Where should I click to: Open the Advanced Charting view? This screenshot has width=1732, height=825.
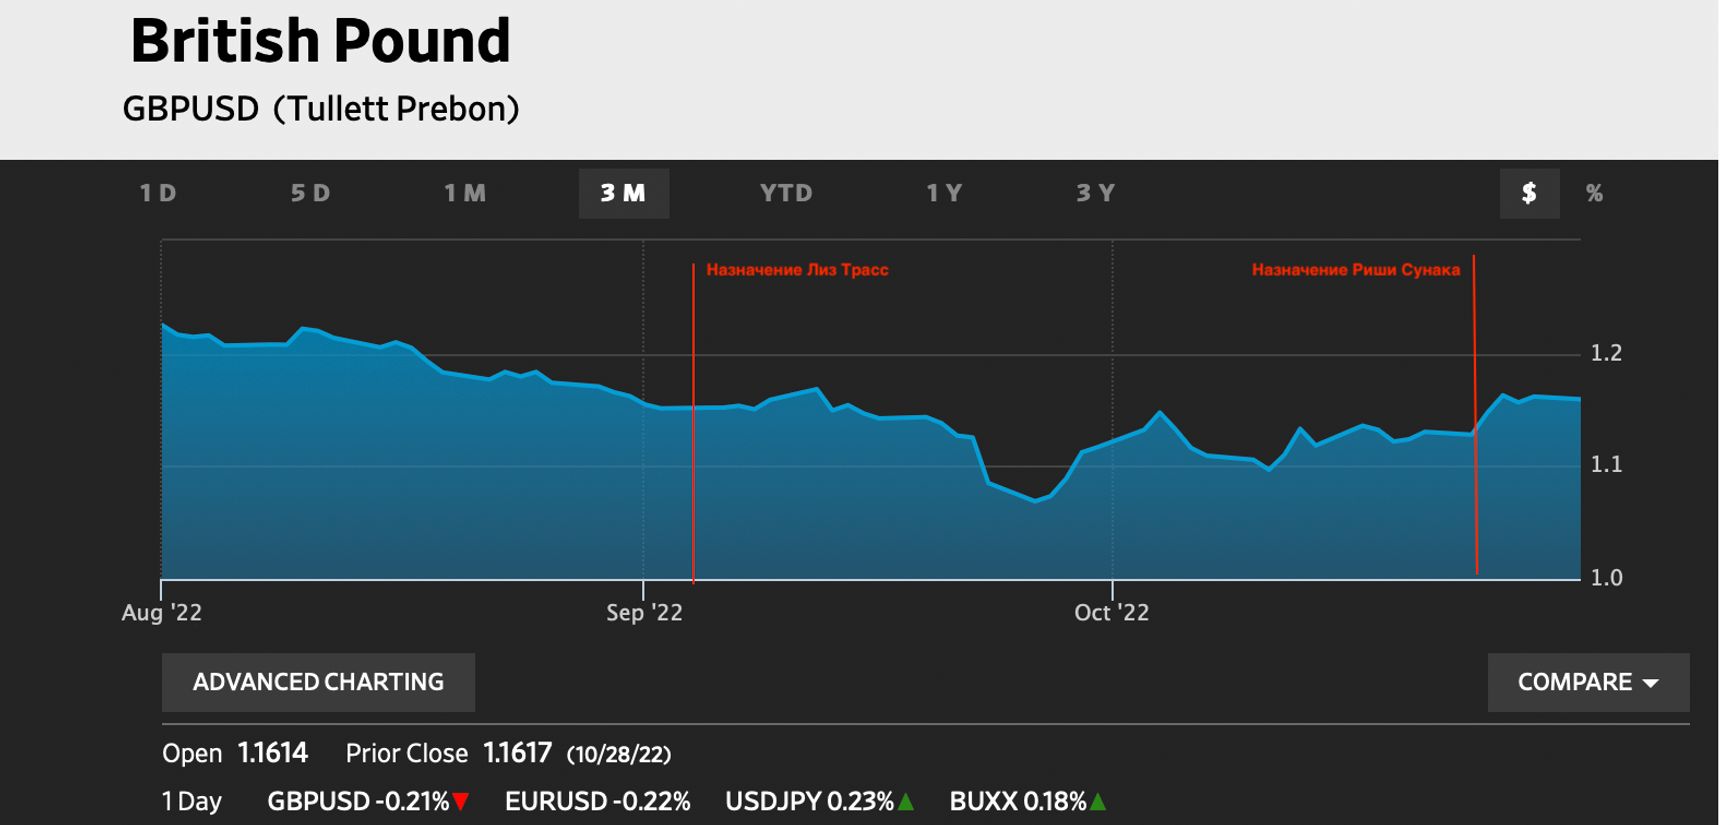click(x=318, y=682)
